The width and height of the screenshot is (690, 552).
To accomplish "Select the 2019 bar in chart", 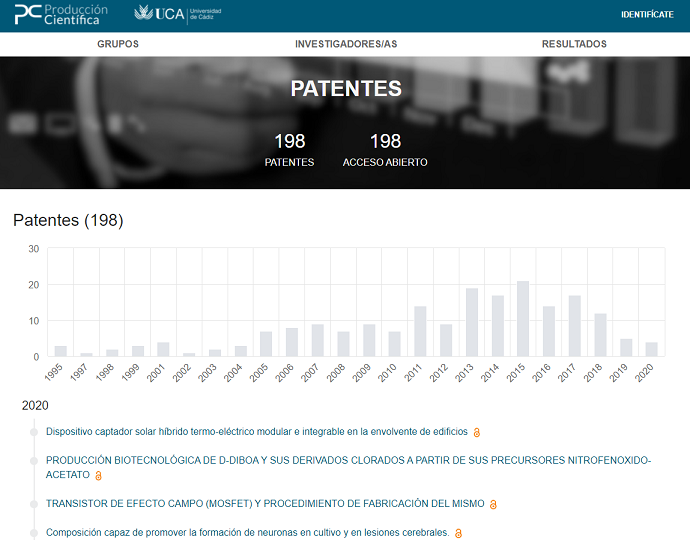I will [x=626, y=348].
